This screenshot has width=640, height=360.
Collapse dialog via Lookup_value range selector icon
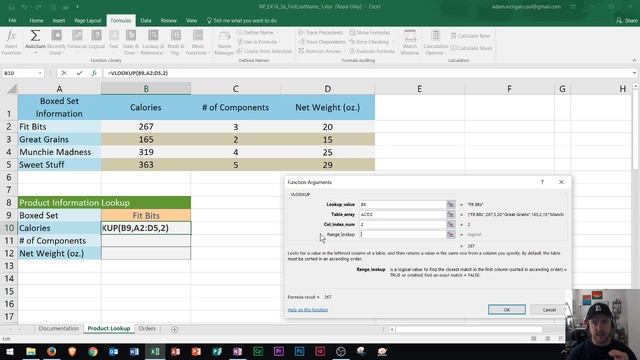coord(451,204)
